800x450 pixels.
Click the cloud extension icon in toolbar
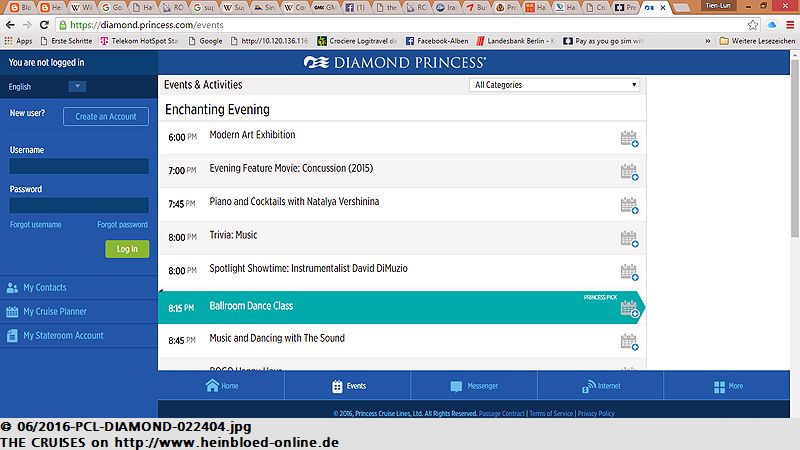coord(771,24)
